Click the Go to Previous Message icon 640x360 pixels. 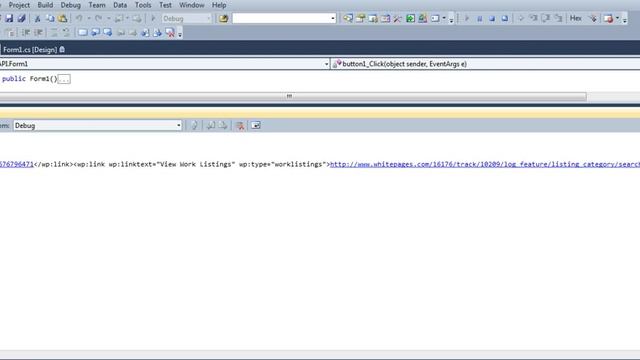(x=211, y=126)
